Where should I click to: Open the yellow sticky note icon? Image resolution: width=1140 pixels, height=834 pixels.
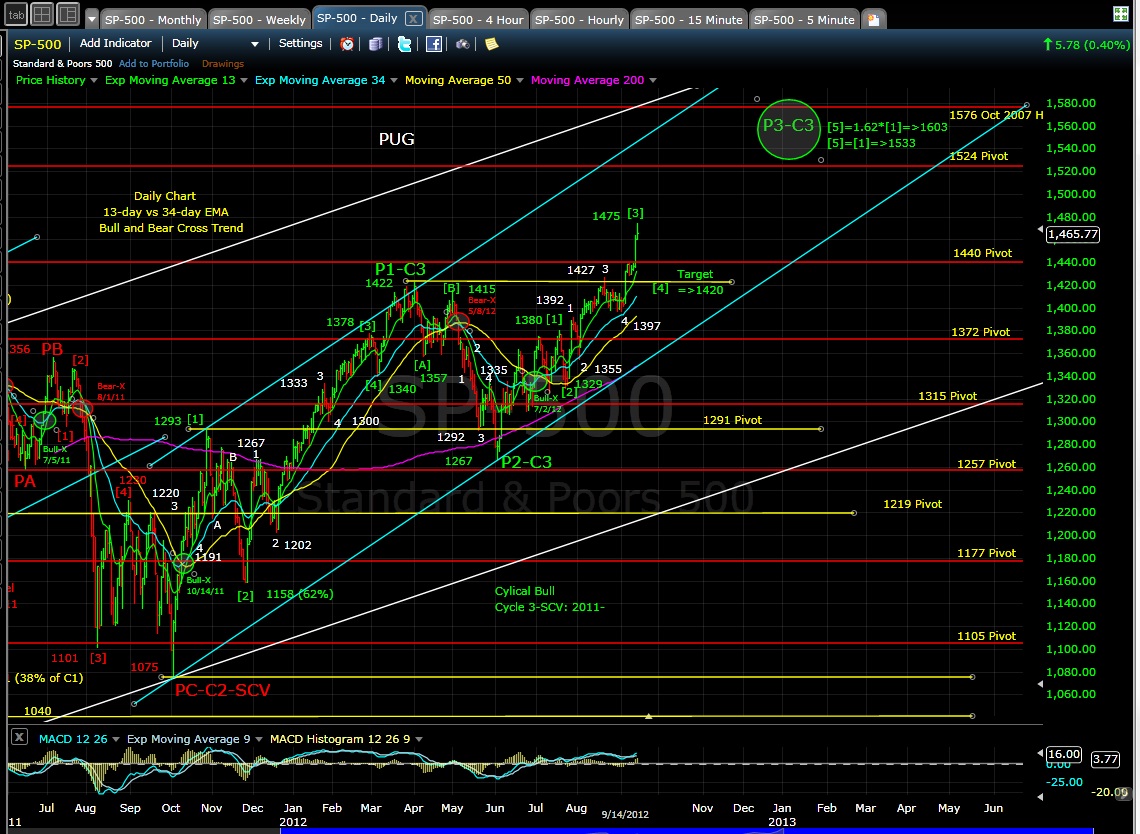pyautogui.click(x=490, y=44)
